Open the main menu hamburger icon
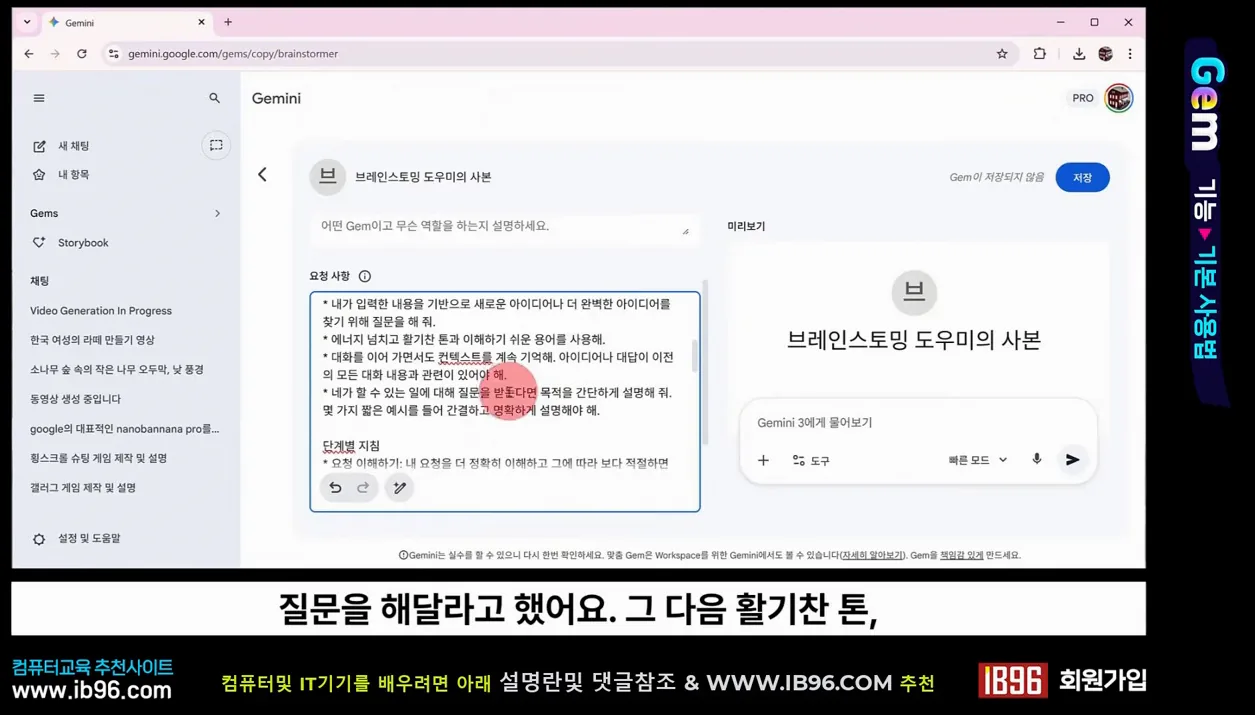This screenshot has height=715, width=1255. coord(39,98)
